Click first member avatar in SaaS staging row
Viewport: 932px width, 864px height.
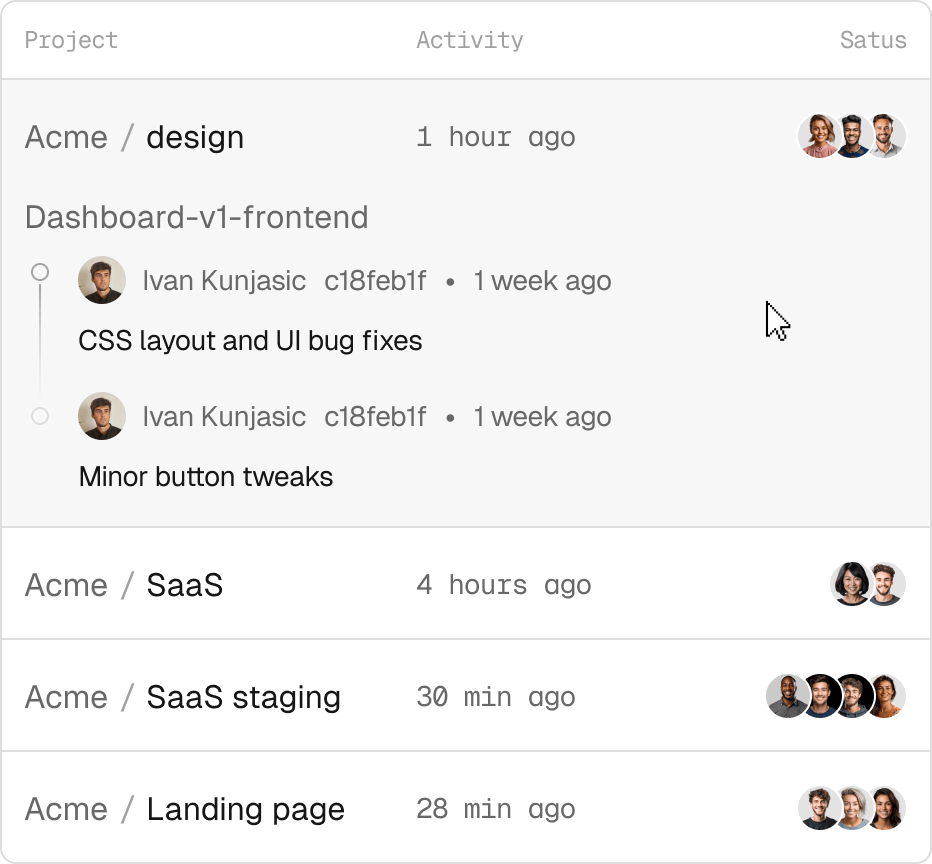[x=787, y=696]
